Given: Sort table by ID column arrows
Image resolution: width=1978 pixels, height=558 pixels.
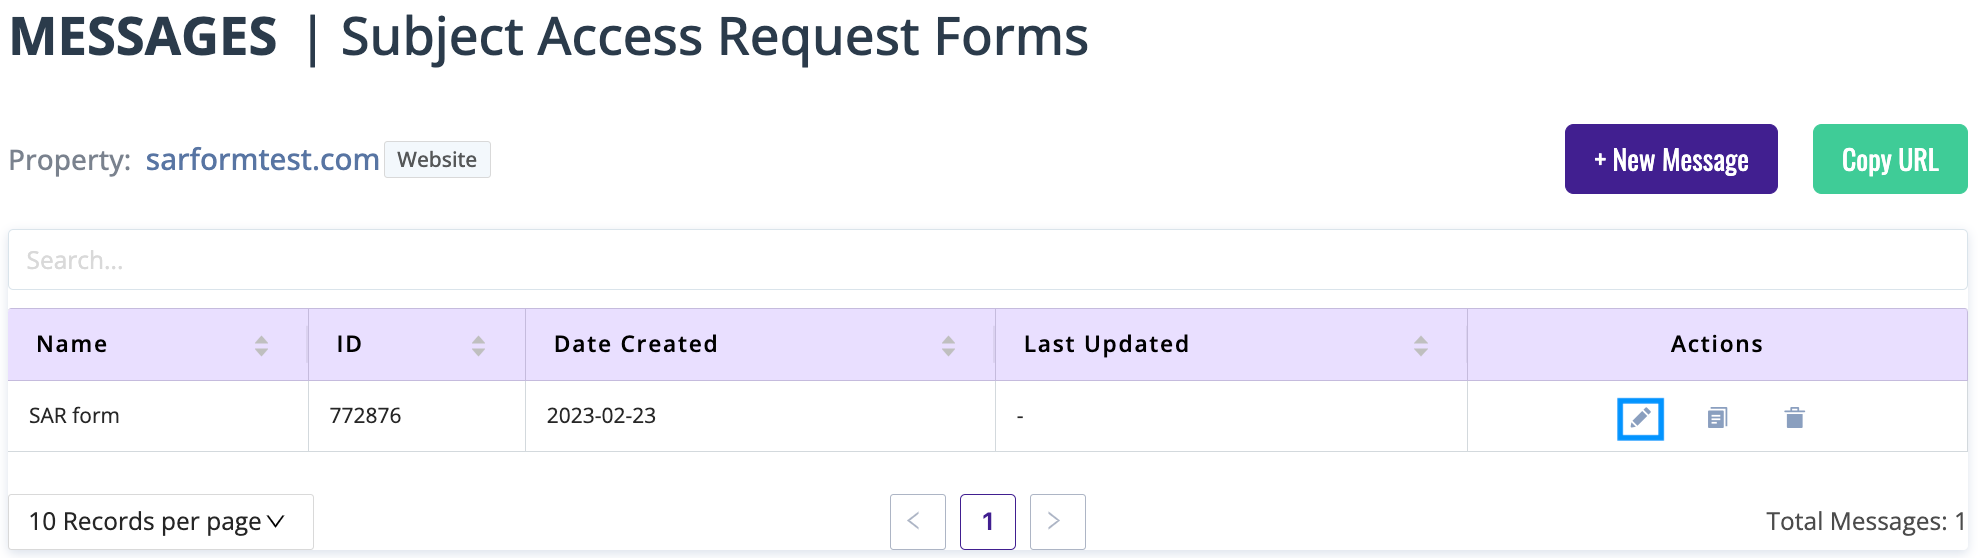Looking at the screenshot, I should tap(478, 346).
